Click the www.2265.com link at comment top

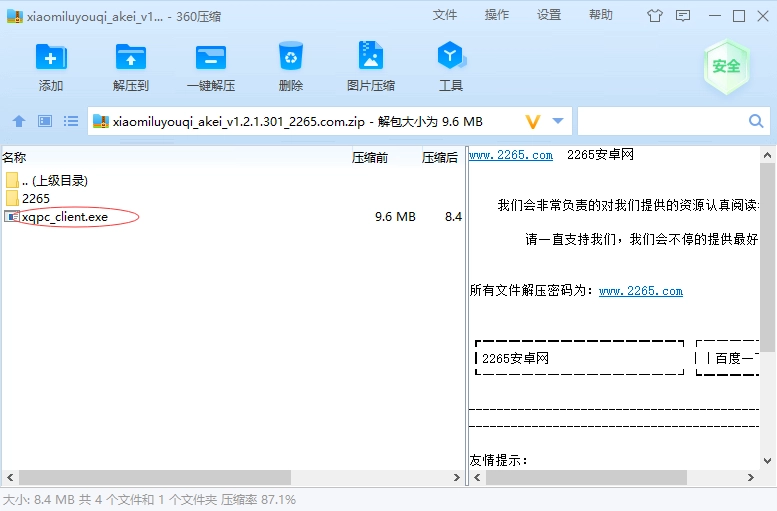tap(510, 155)
